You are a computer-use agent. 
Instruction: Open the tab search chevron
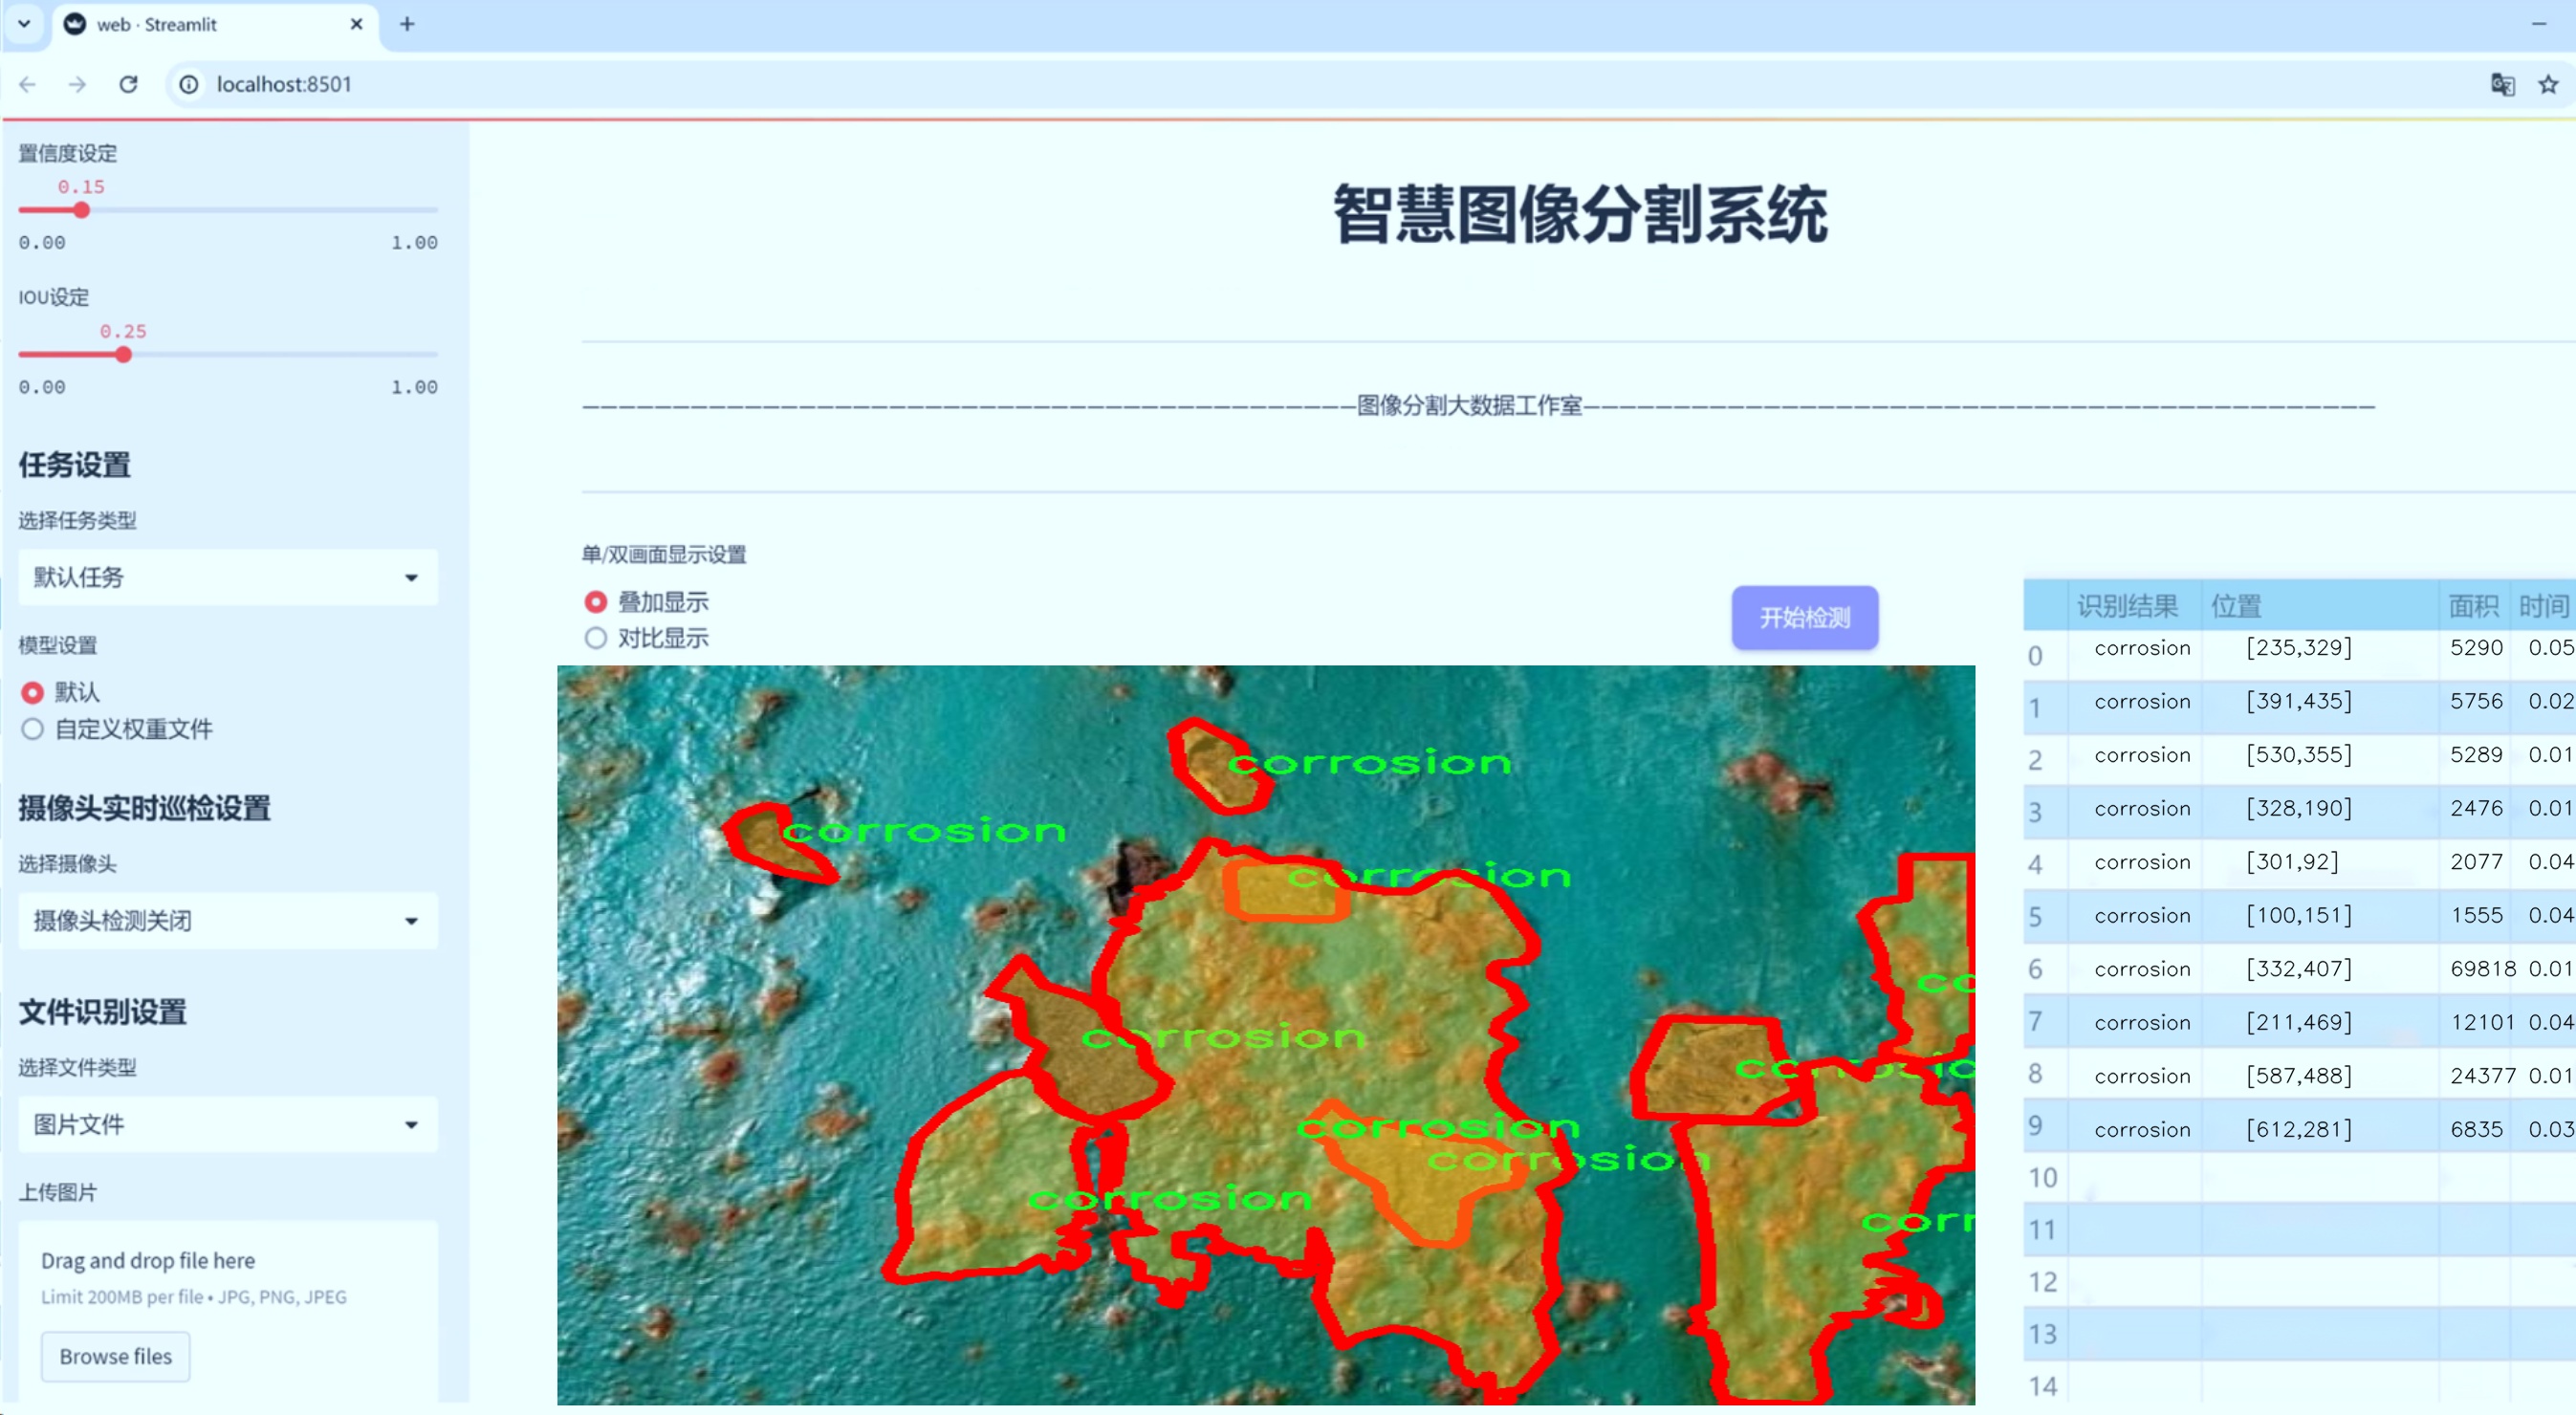coord(24,24)
